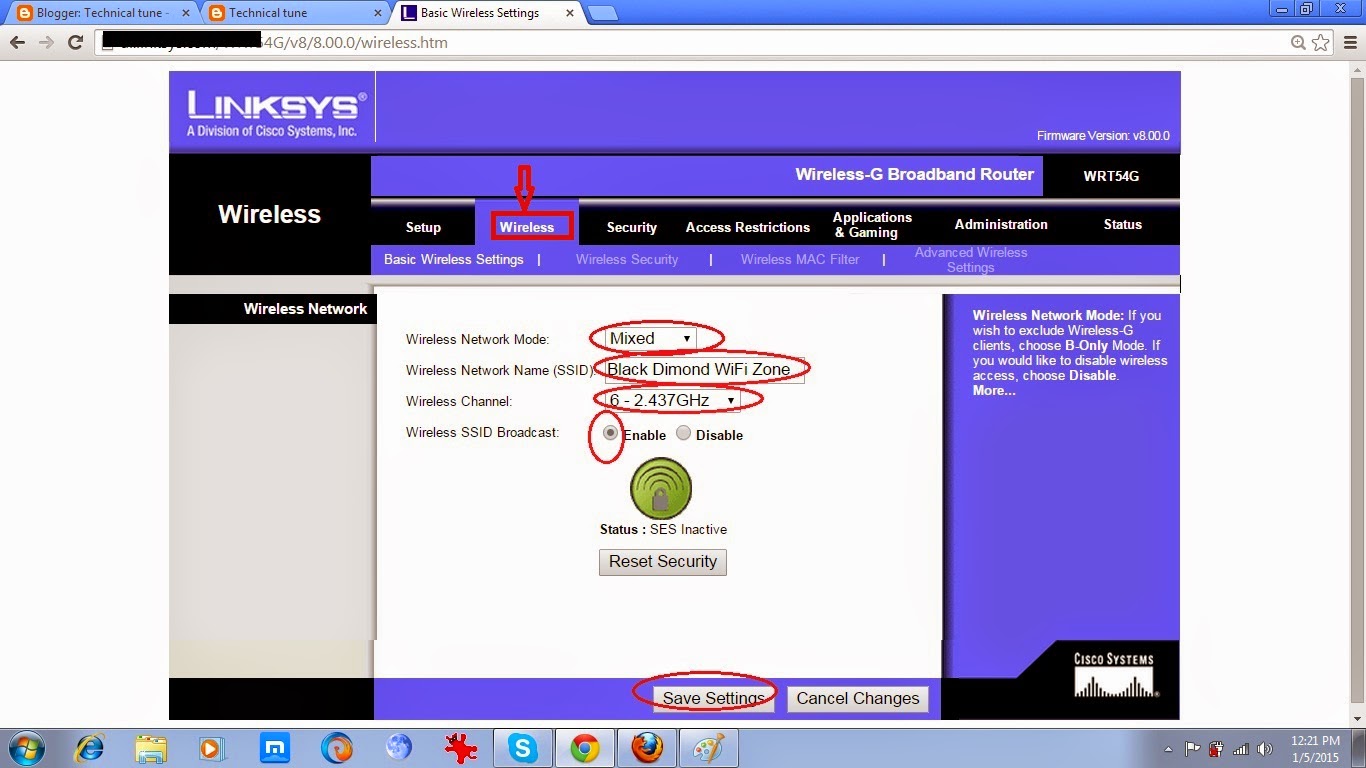Click the Reset Security button
Viewport: 1366px width, 768px height.
(663, 562)
